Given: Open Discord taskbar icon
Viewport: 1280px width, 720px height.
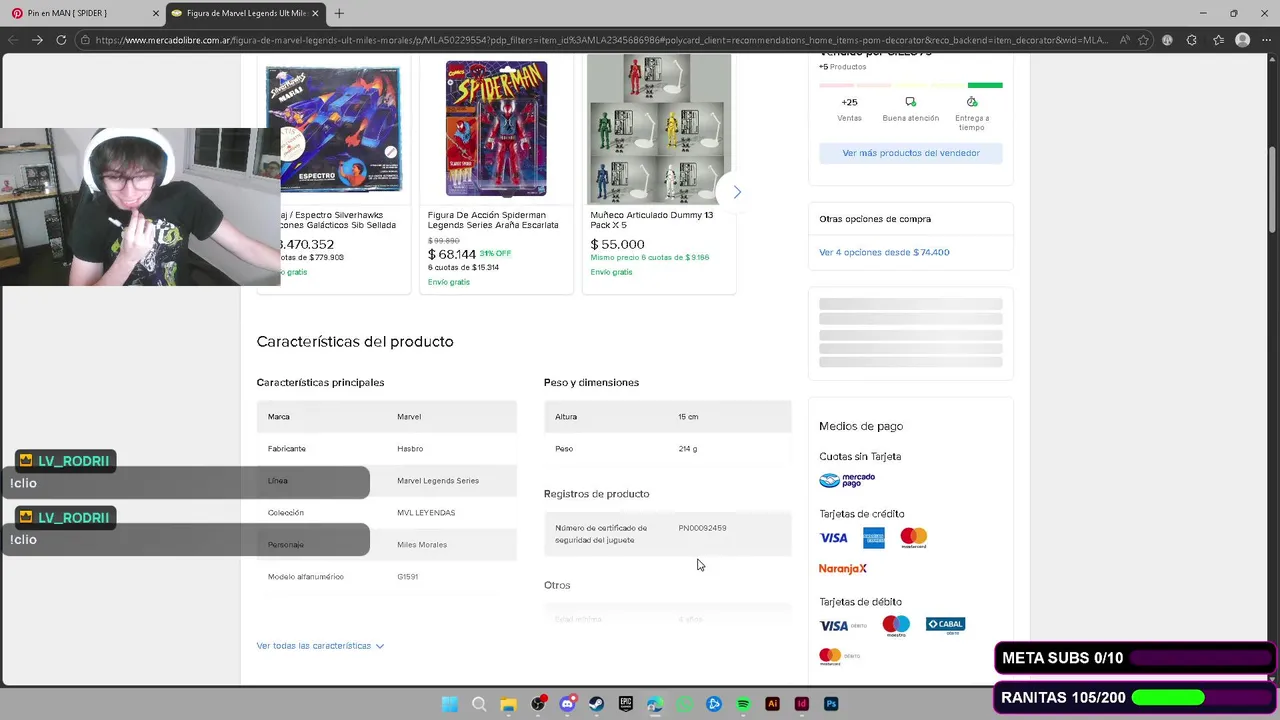Looking at the screenshot, I should coord(567,704).
